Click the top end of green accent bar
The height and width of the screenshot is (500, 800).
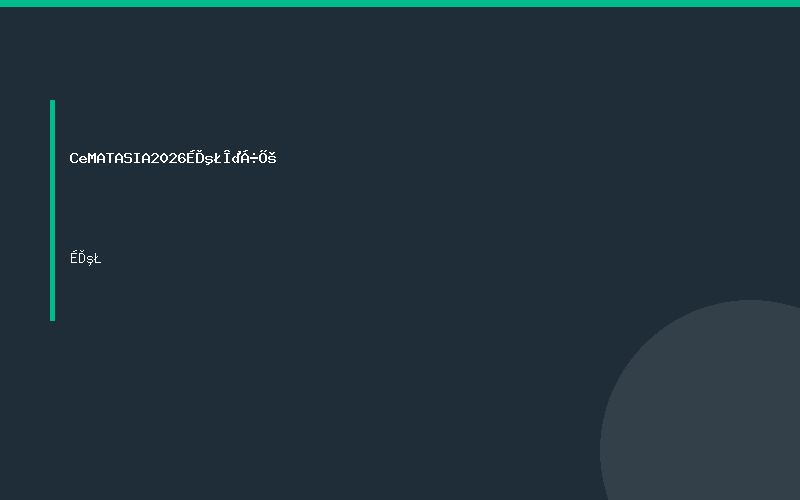pyautogui.click(x=53, y=102)
